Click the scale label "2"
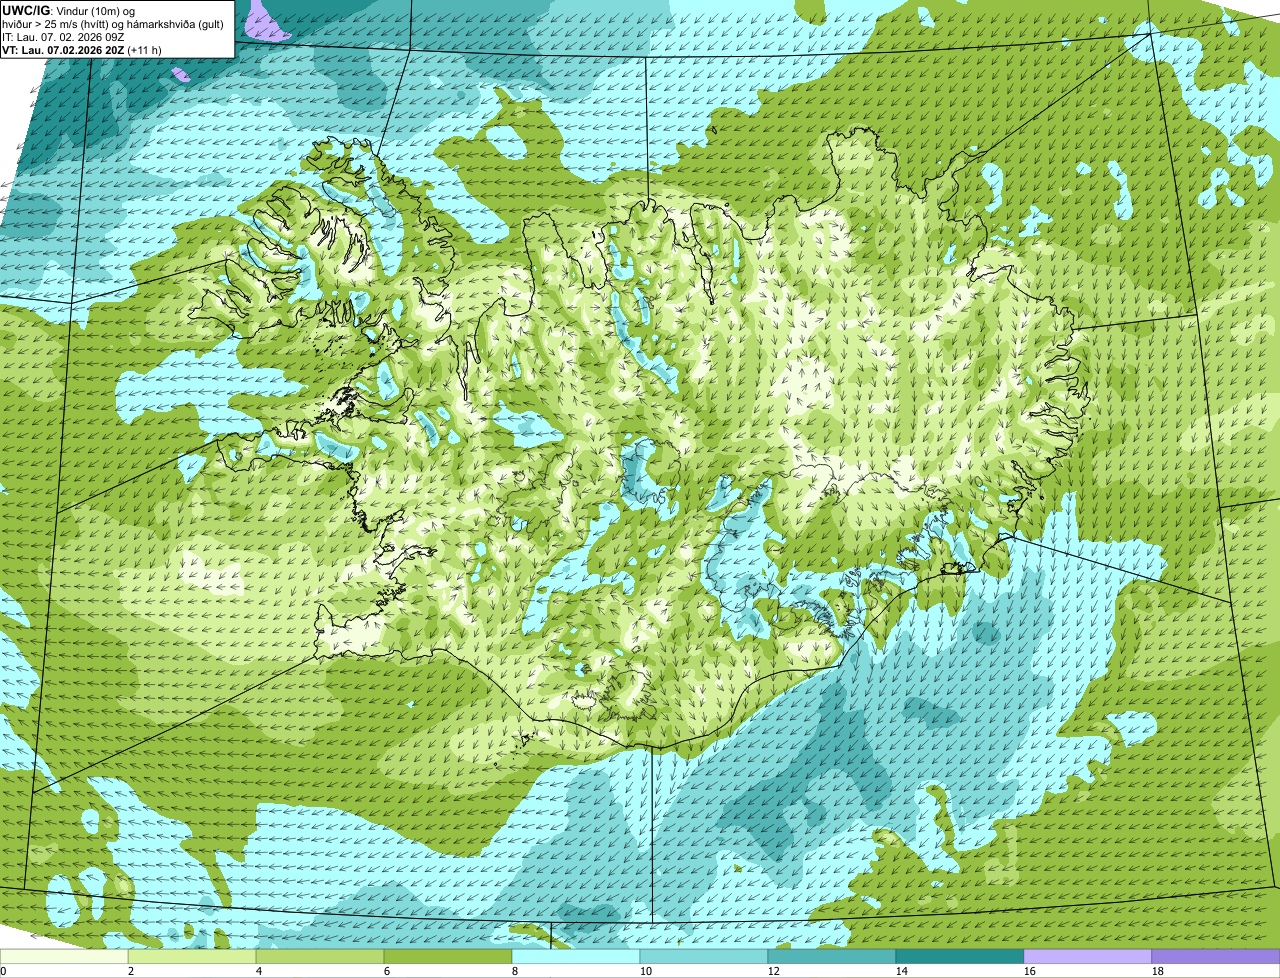This screenshot has width=1280, height=978. tap(131, 971)
